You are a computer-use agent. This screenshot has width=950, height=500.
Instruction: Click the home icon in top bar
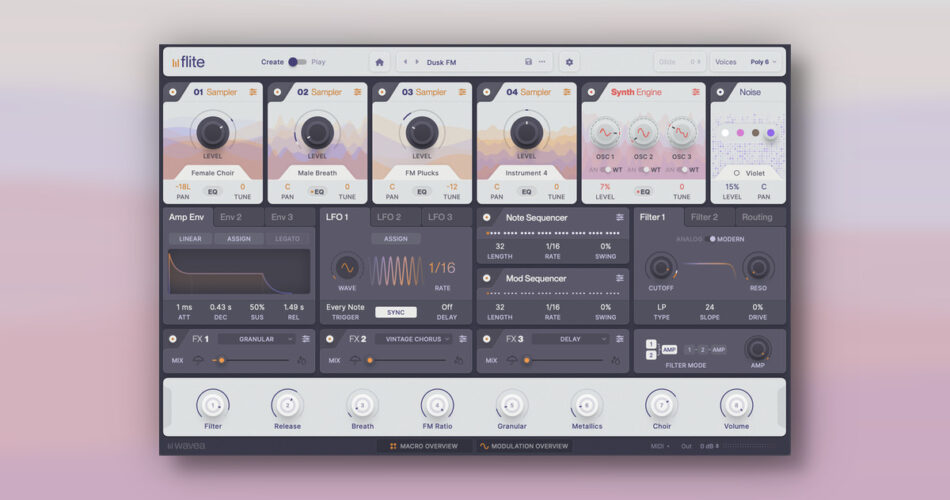coord(380,62)
